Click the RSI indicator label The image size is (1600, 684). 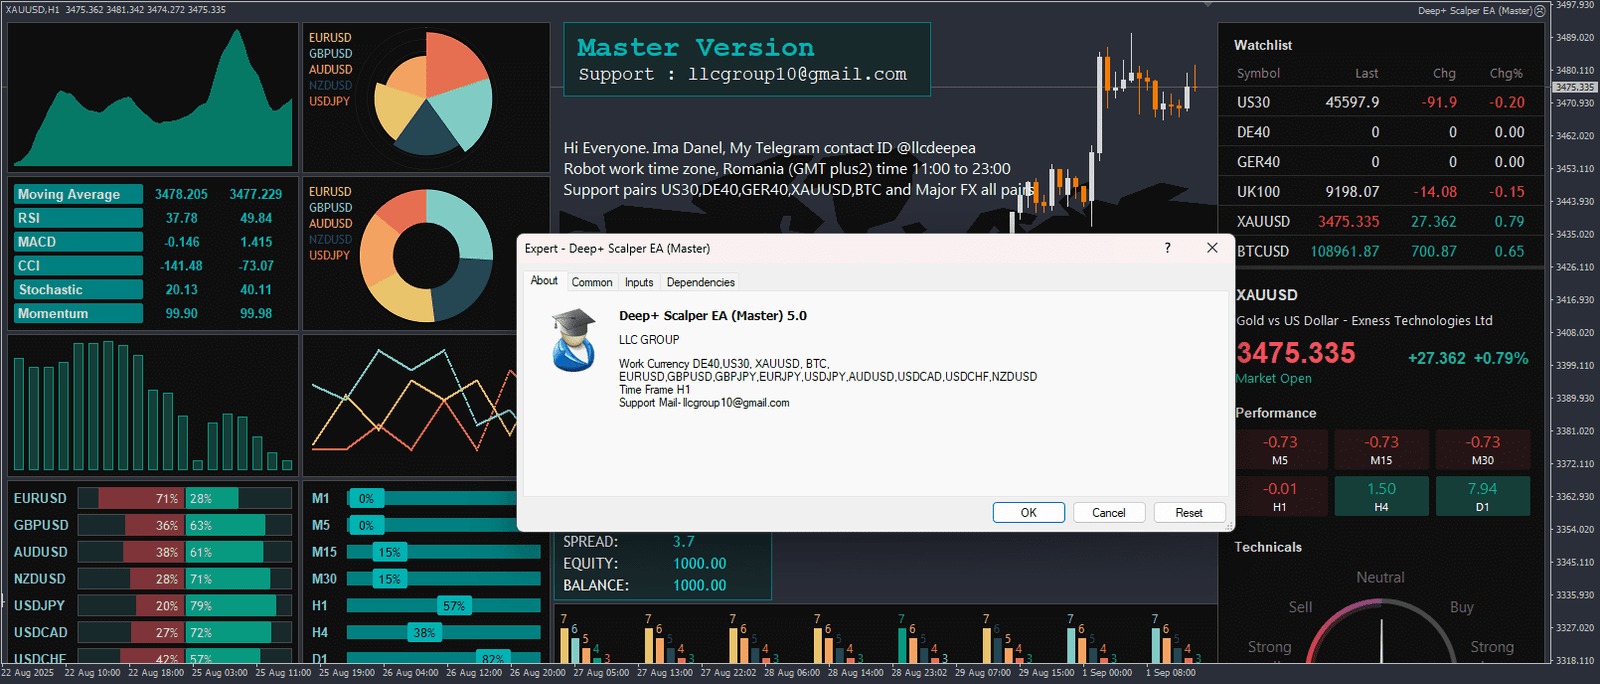[78, 218]
